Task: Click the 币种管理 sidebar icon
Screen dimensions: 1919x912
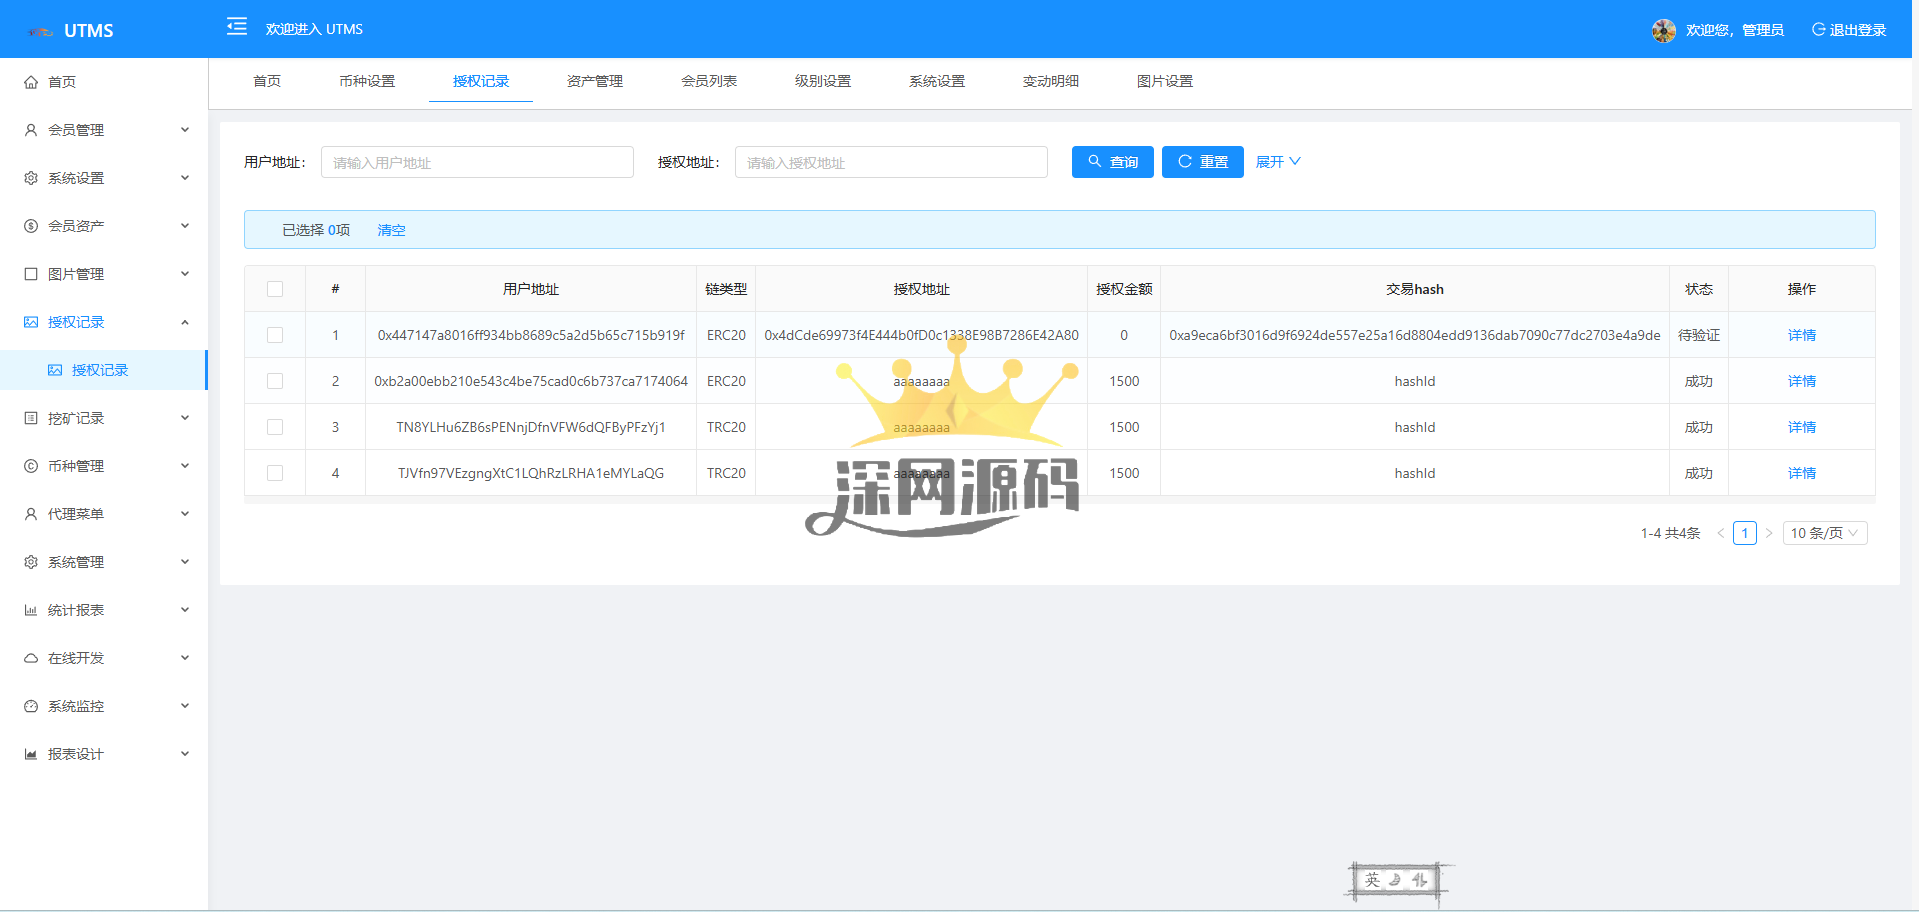Action: (31, 466)
